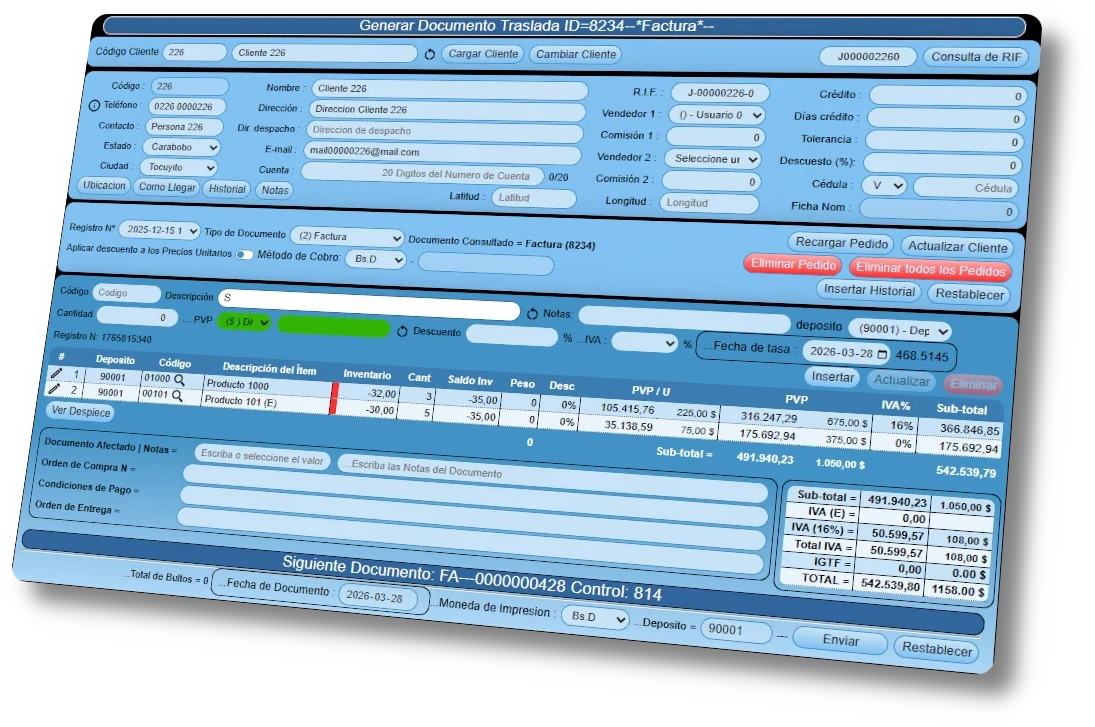The width and height of the screenshot is (1095, 727).
Task: Open the calendar picker in Fecha de tasa
Action: 882,354
